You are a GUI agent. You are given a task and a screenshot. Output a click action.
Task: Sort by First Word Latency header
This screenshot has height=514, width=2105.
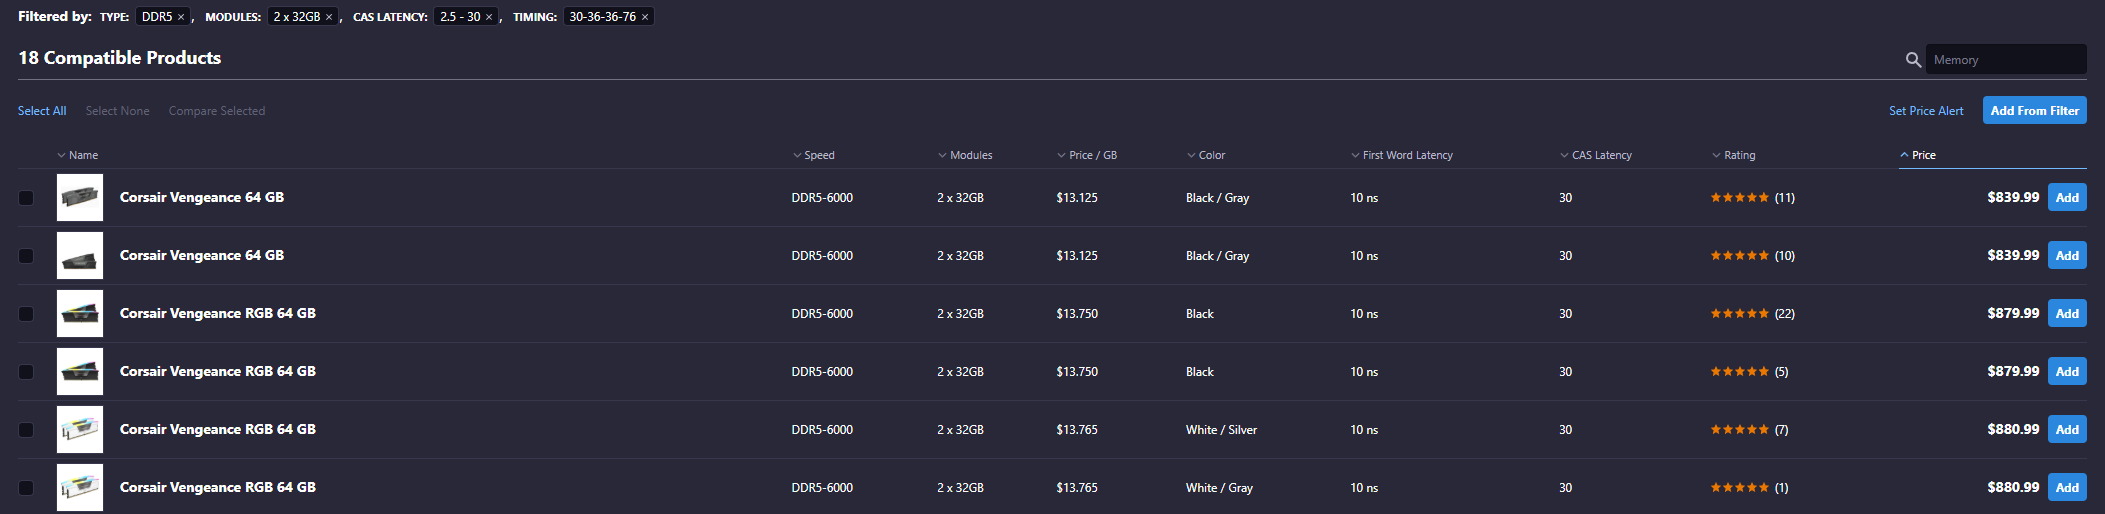point(1406,155)
